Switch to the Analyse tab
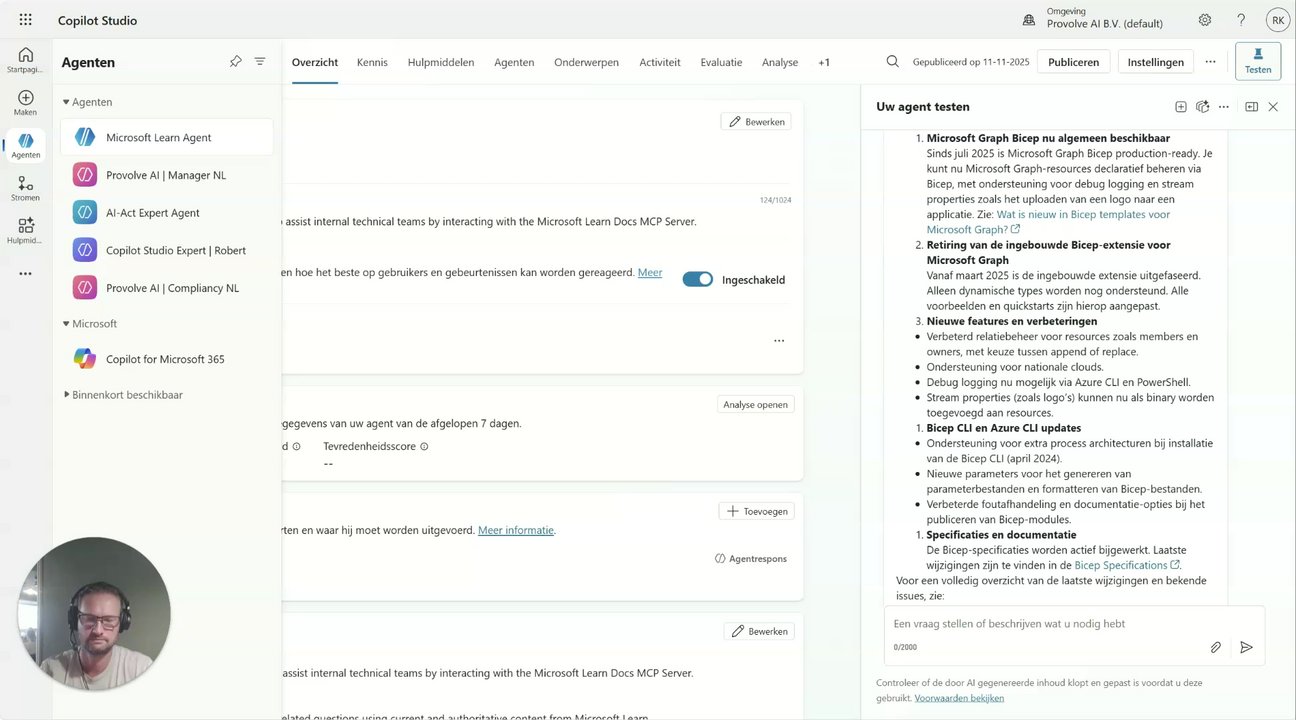Screen dimensions: 1296x720 (x=780, y=62)
